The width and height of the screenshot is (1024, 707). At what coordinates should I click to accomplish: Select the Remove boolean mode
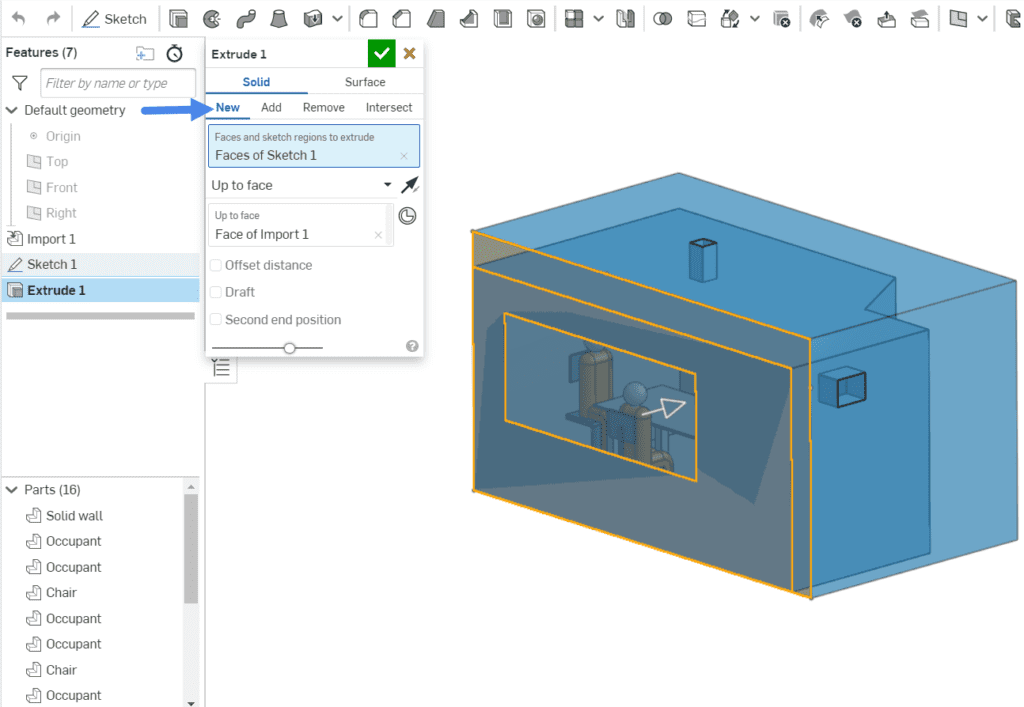point(324,107)
